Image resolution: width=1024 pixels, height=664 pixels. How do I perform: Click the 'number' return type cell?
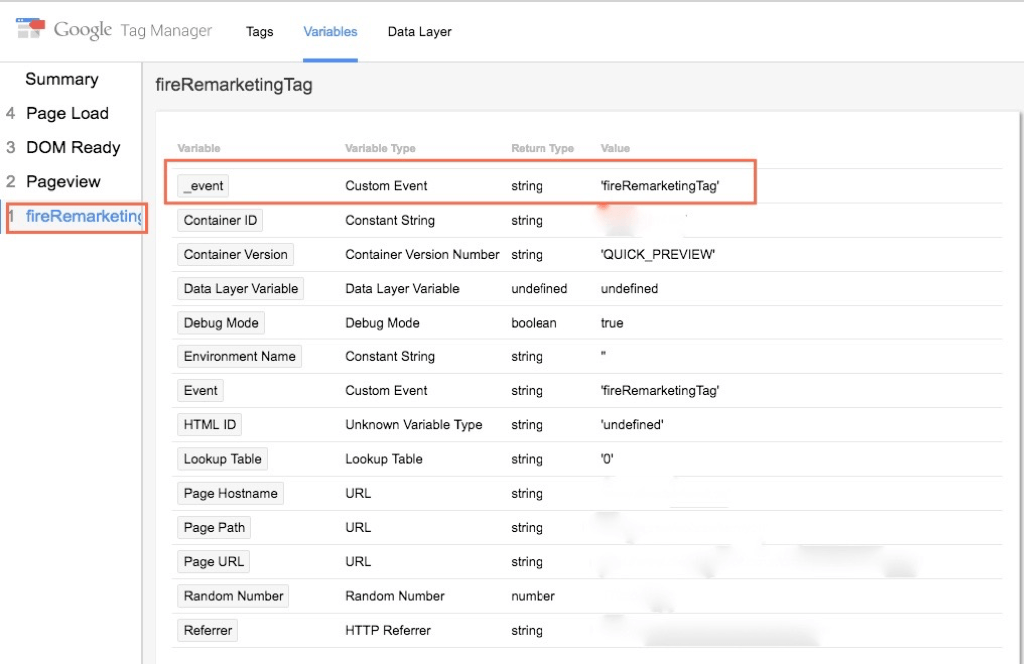[x=533, y=595]
